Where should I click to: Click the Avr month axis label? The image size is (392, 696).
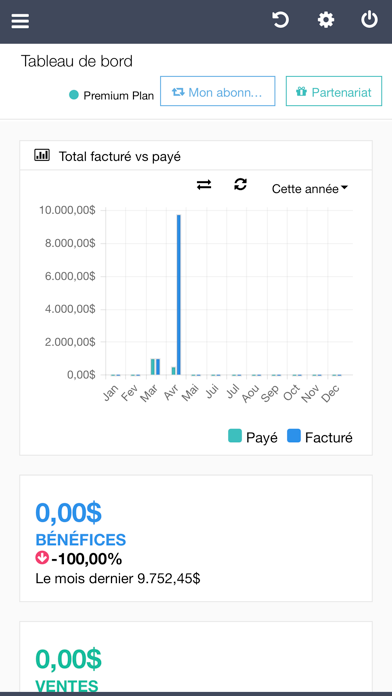tap(171, 392)
